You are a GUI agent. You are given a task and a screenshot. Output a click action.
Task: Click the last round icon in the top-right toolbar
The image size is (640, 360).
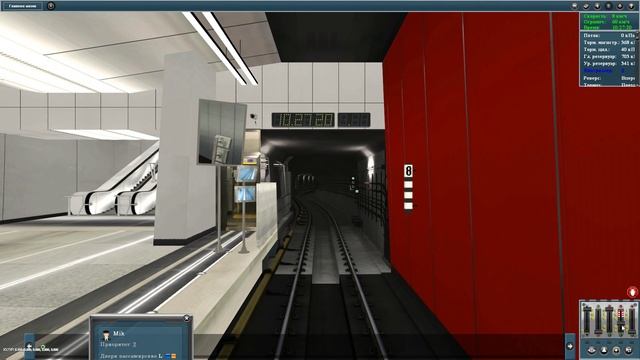pos(631,6)
